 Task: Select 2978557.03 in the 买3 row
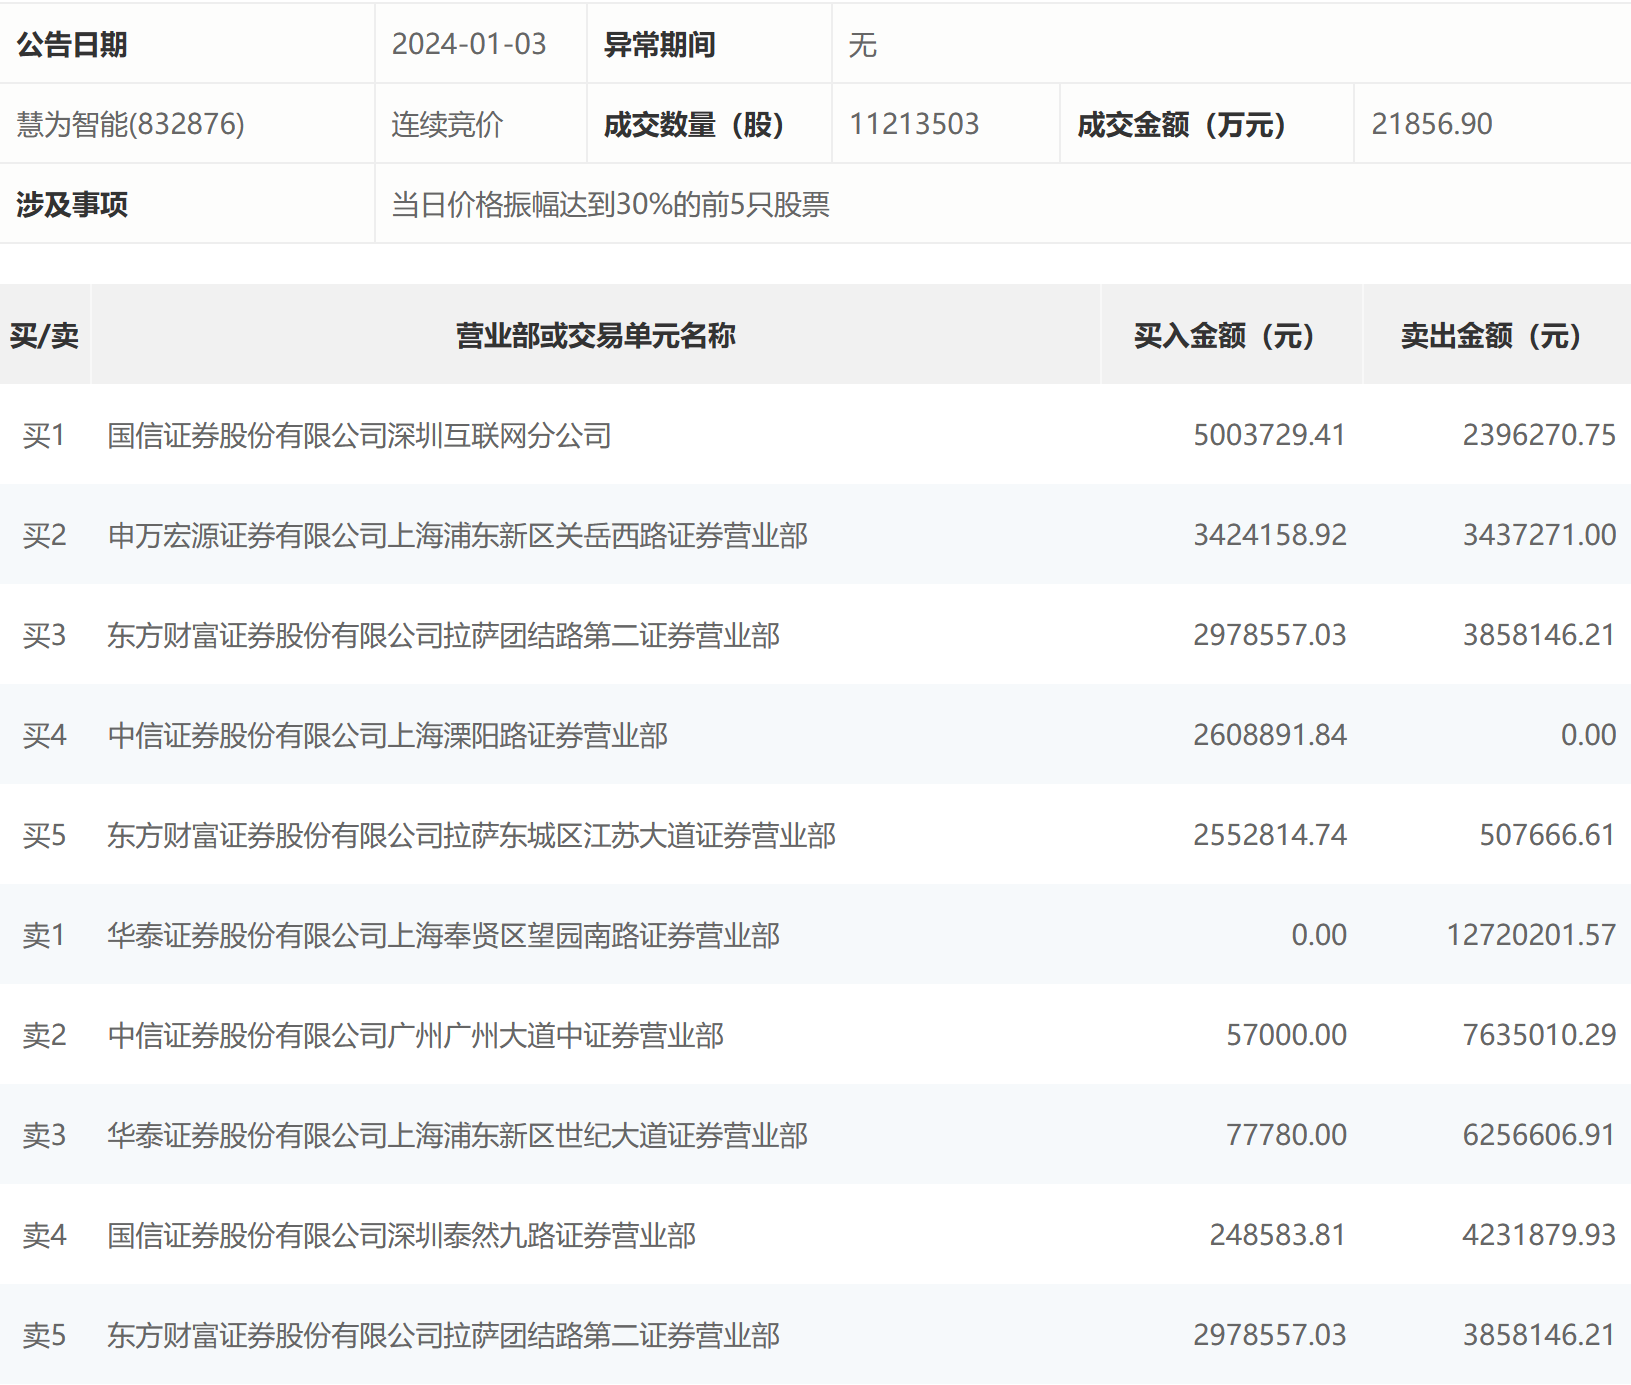point(1270,635)
